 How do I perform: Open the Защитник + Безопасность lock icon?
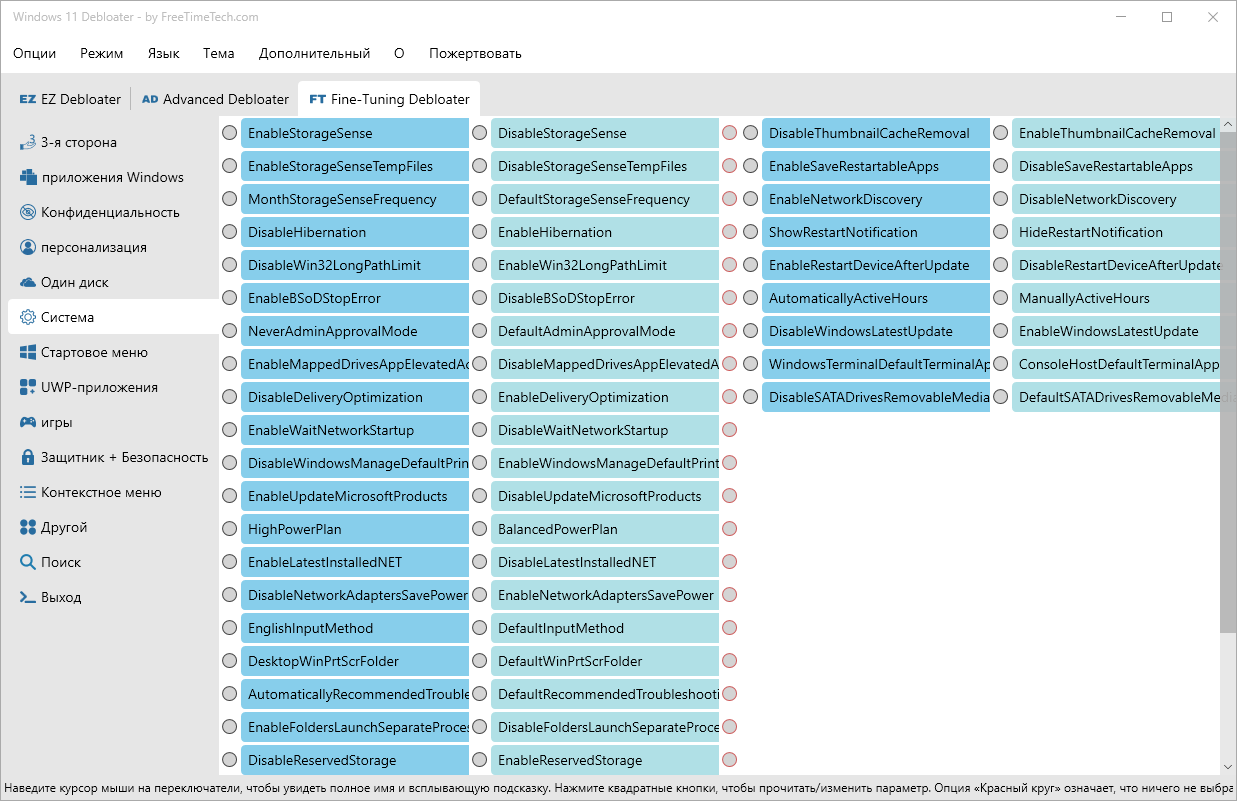click(28, 457)
